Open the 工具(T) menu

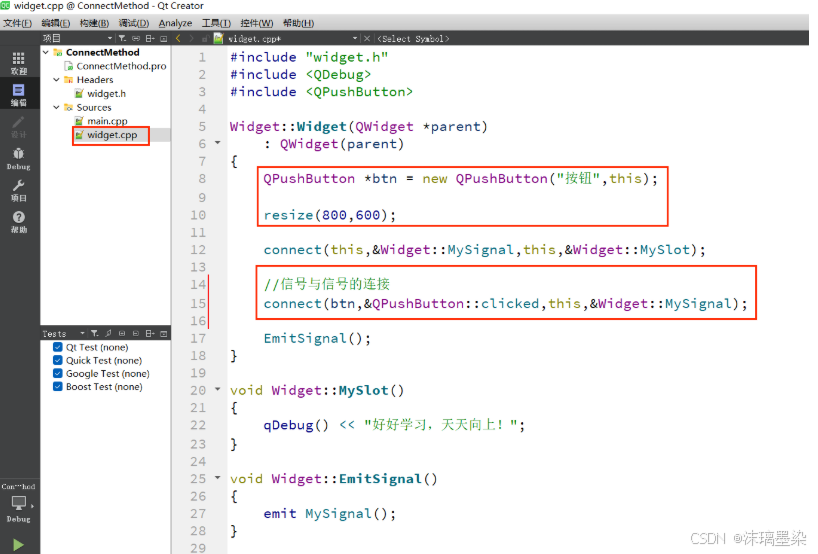click(x=216, y=23)
